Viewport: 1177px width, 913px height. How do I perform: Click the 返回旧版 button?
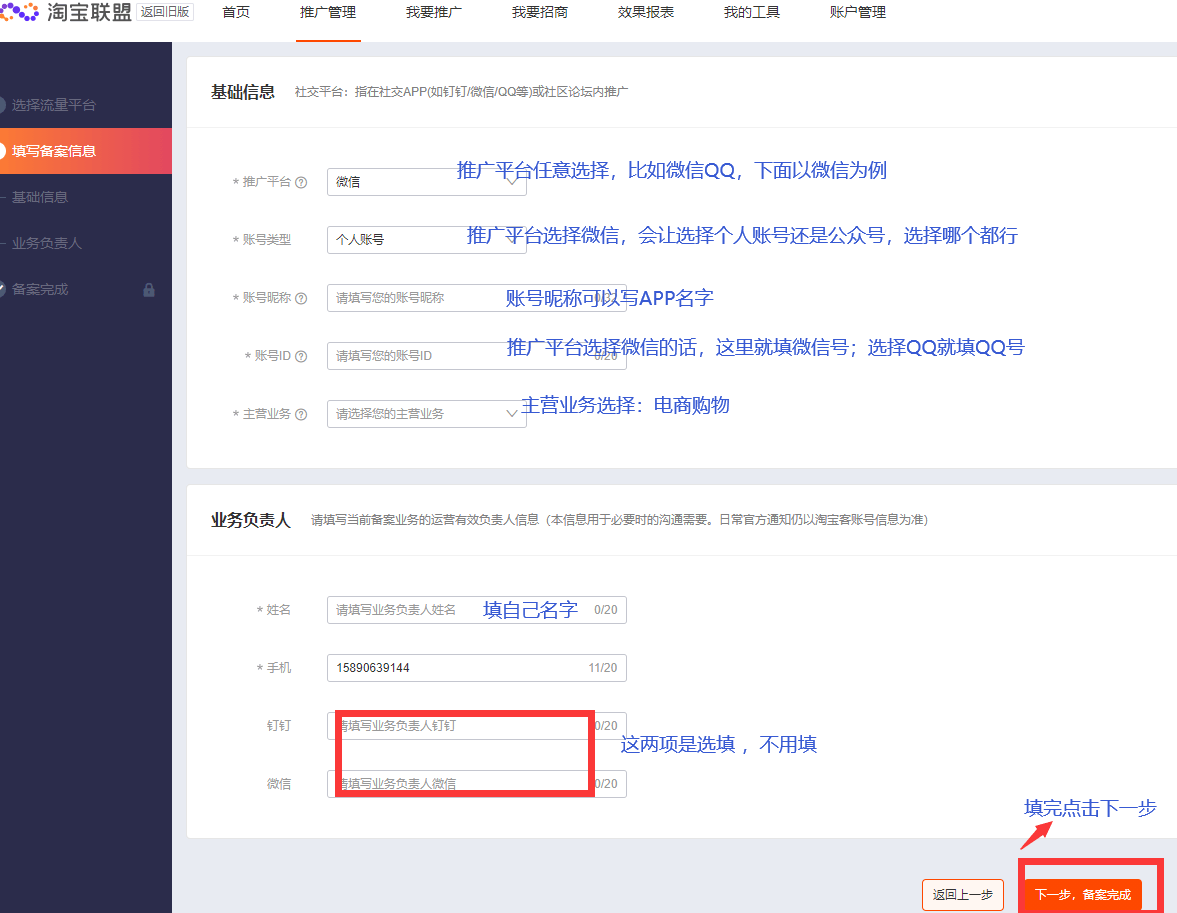[165, 12]
